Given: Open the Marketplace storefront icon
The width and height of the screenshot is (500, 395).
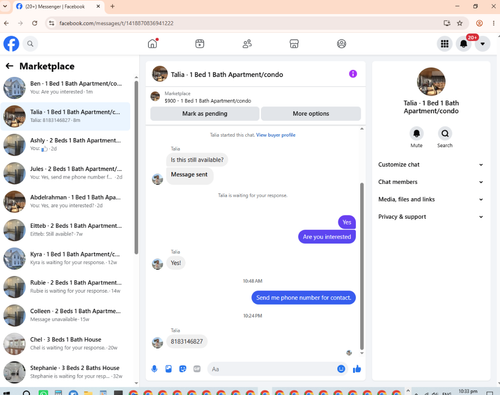Looking at the screenshot, I should point(294,44).
